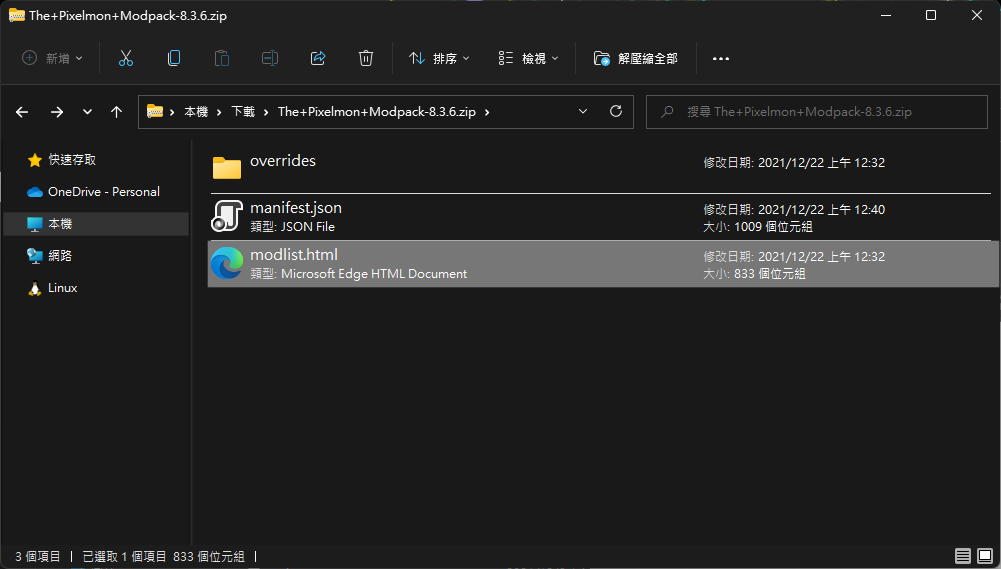
Task: Click overrides modified date text
Action: [x=794, y=163]
